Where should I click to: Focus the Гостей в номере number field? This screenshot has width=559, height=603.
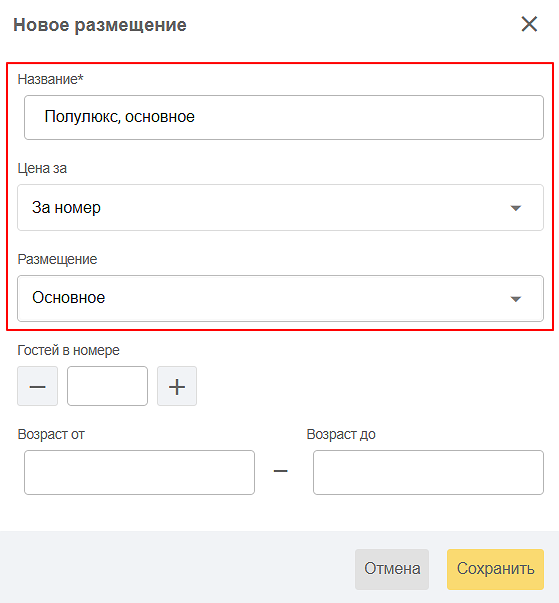pyautogui.click(x=107, y=386)
